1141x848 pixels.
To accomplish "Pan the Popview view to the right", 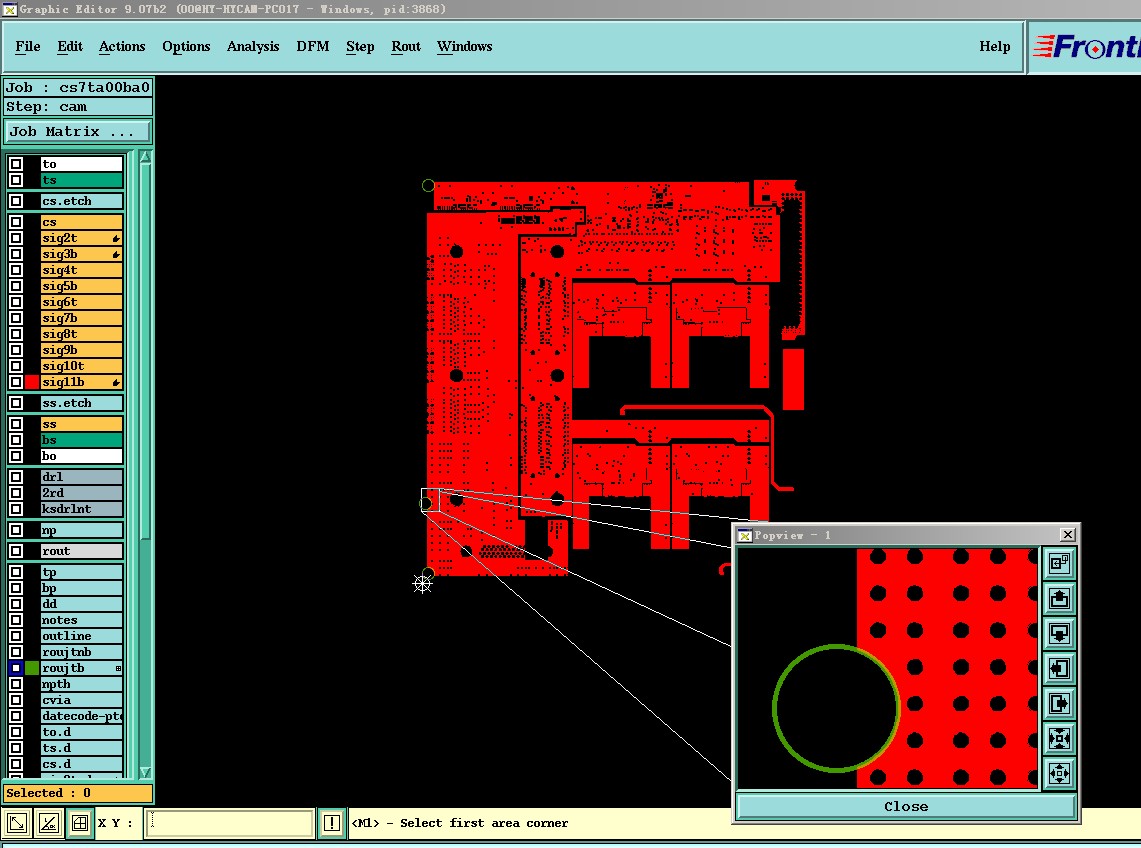I will tap(1060, 703).
